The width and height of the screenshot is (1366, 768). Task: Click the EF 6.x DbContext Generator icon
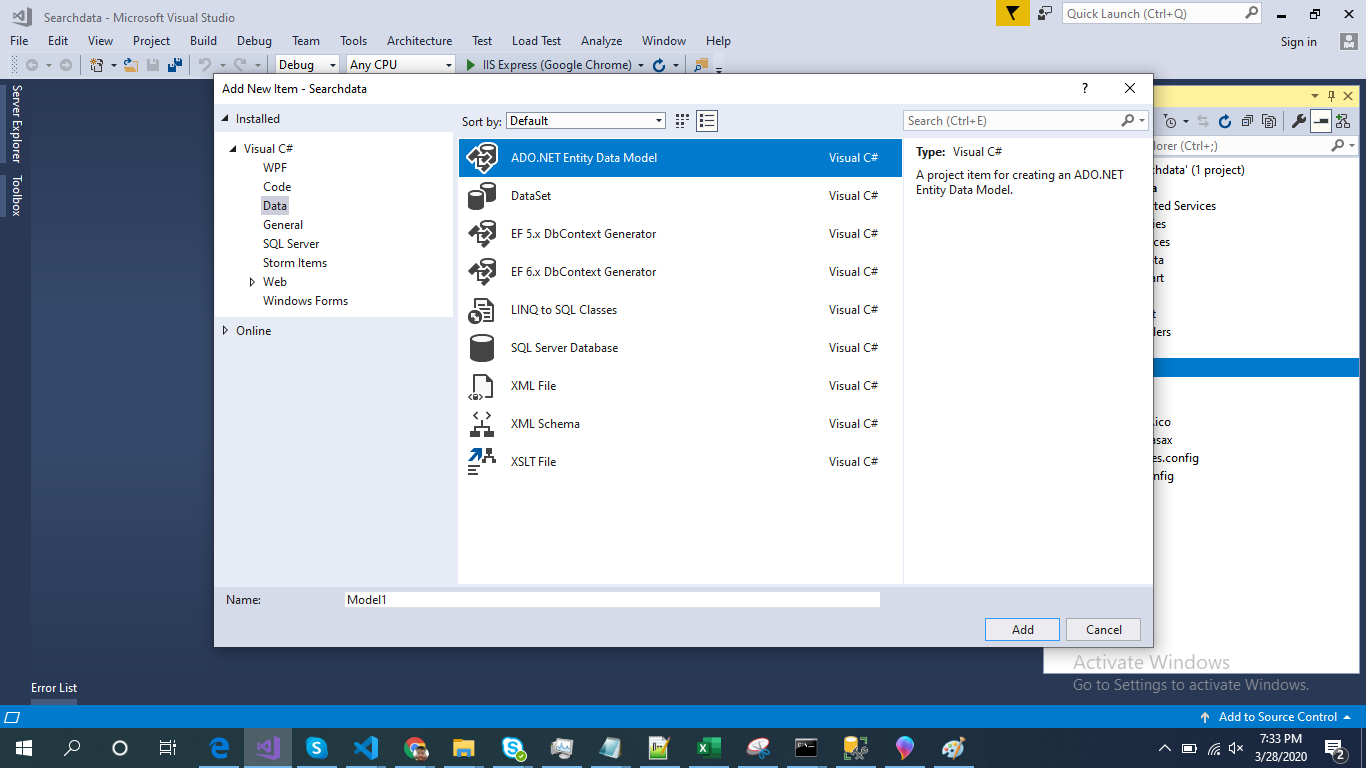click(482, 272)
